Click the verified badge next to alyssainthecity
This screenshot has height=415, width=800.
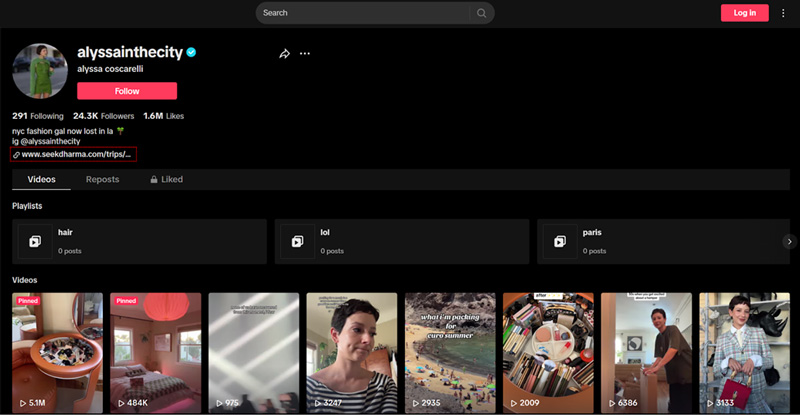pyautogui.click(x=191, y=52)
